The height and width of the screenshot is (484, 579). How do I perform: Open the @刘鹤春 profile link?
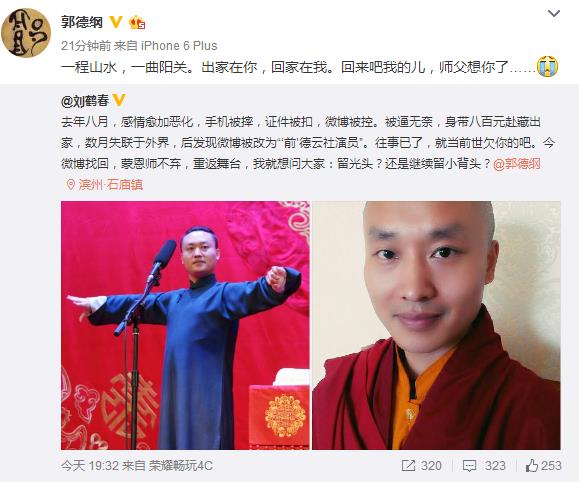[x=85, y=101]
